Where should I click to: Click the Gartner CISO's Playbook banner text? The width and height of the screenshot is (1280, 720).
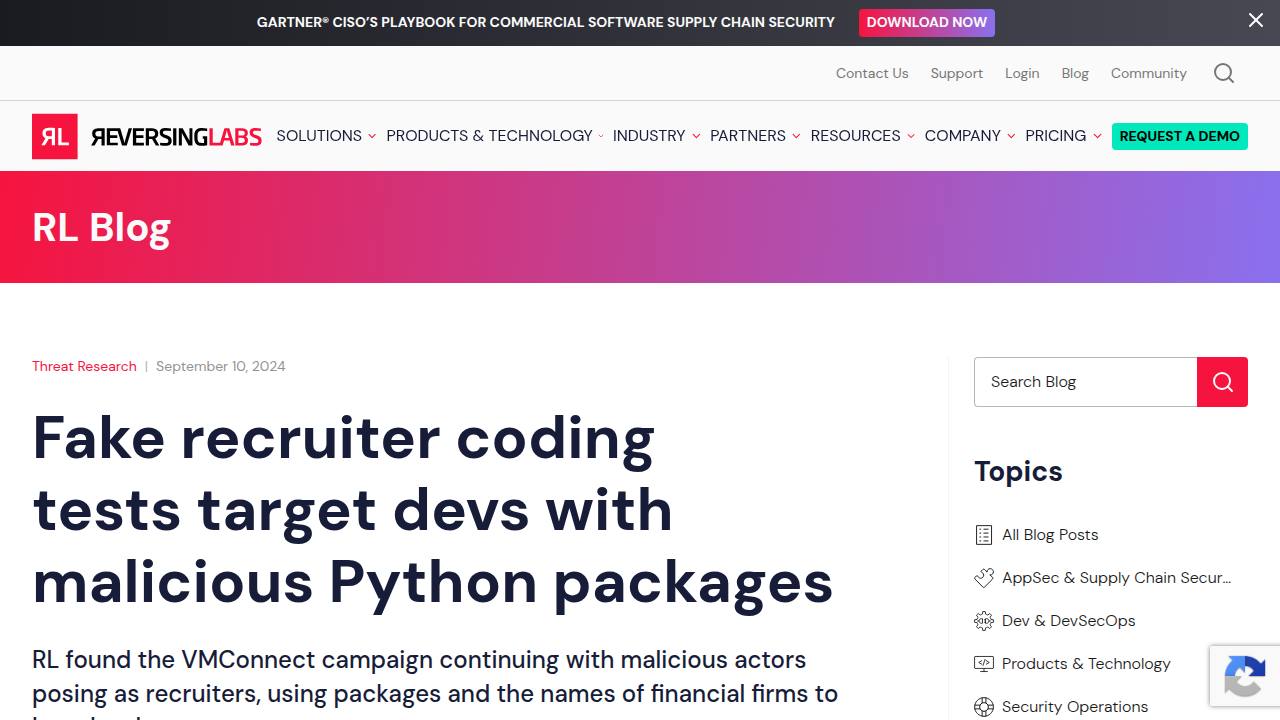546,22
